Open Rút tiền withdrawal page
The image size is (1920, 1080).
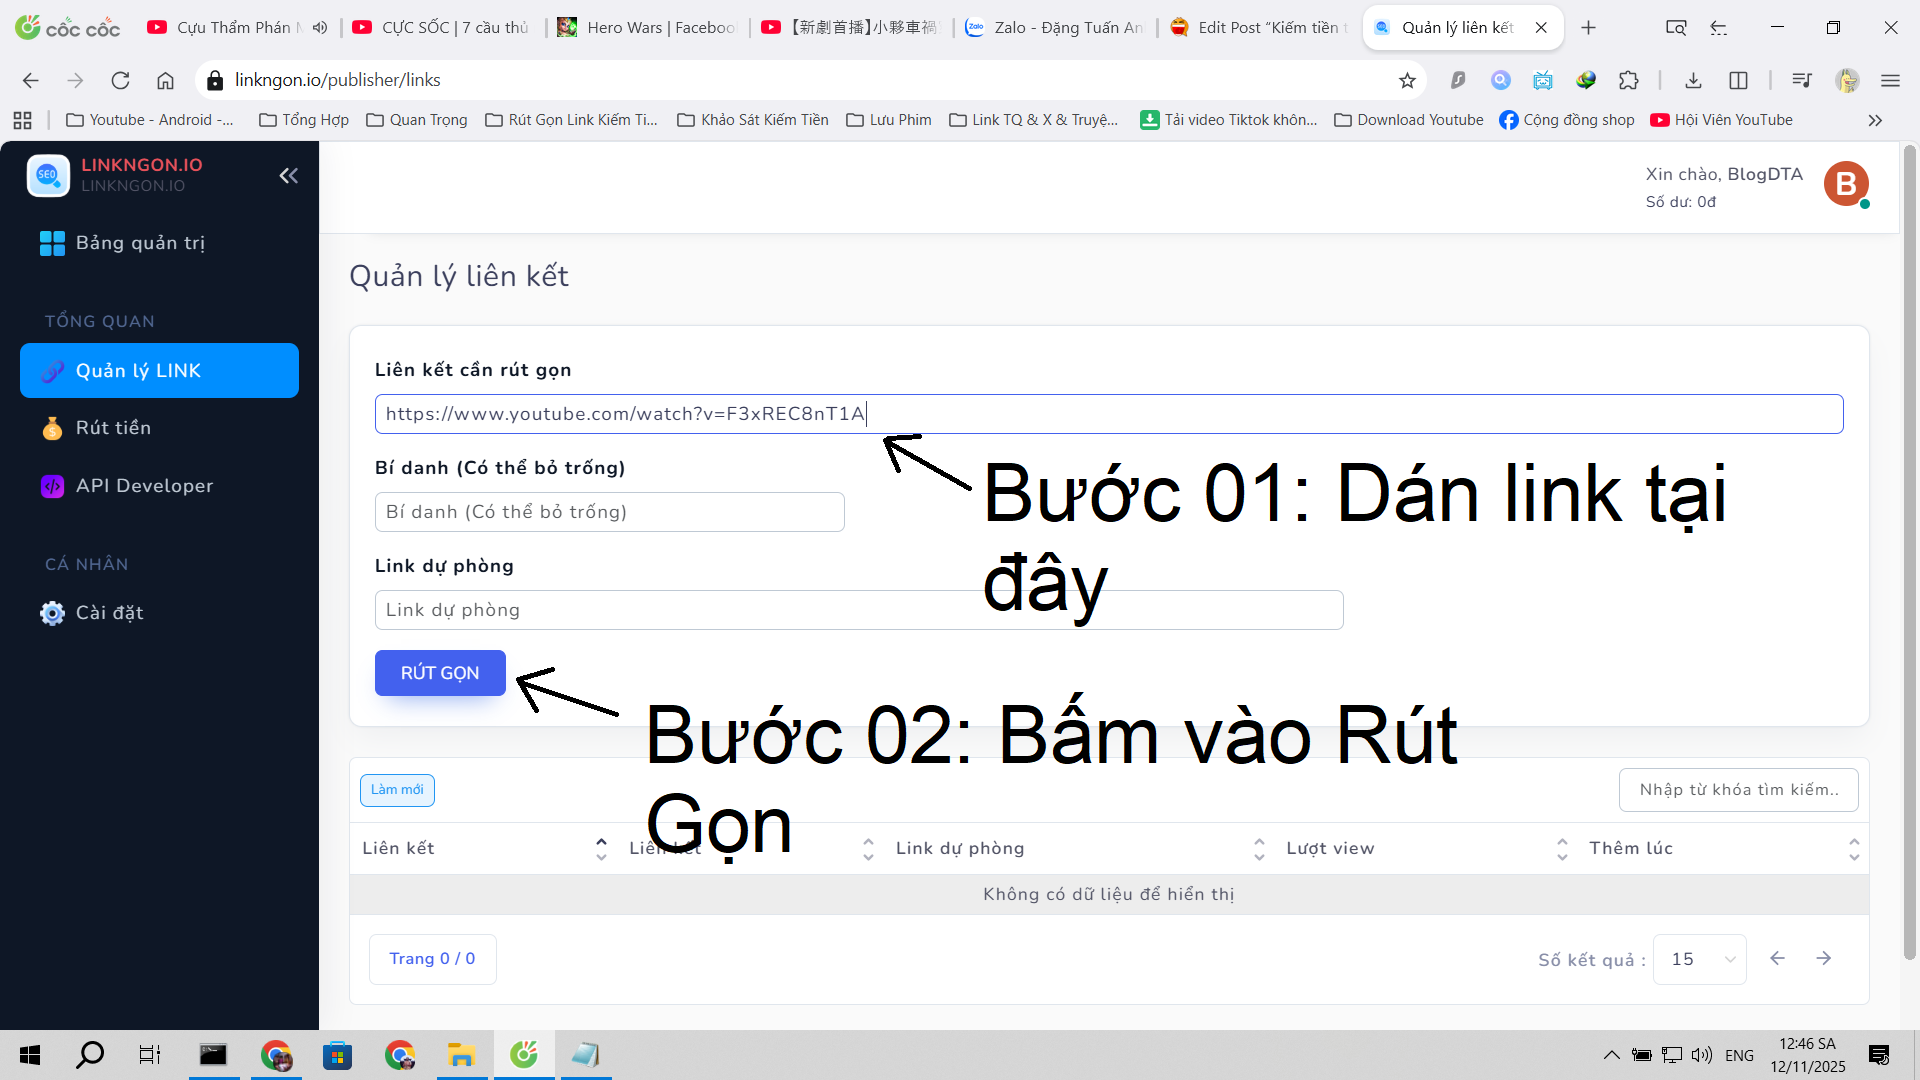coord(113,428)
